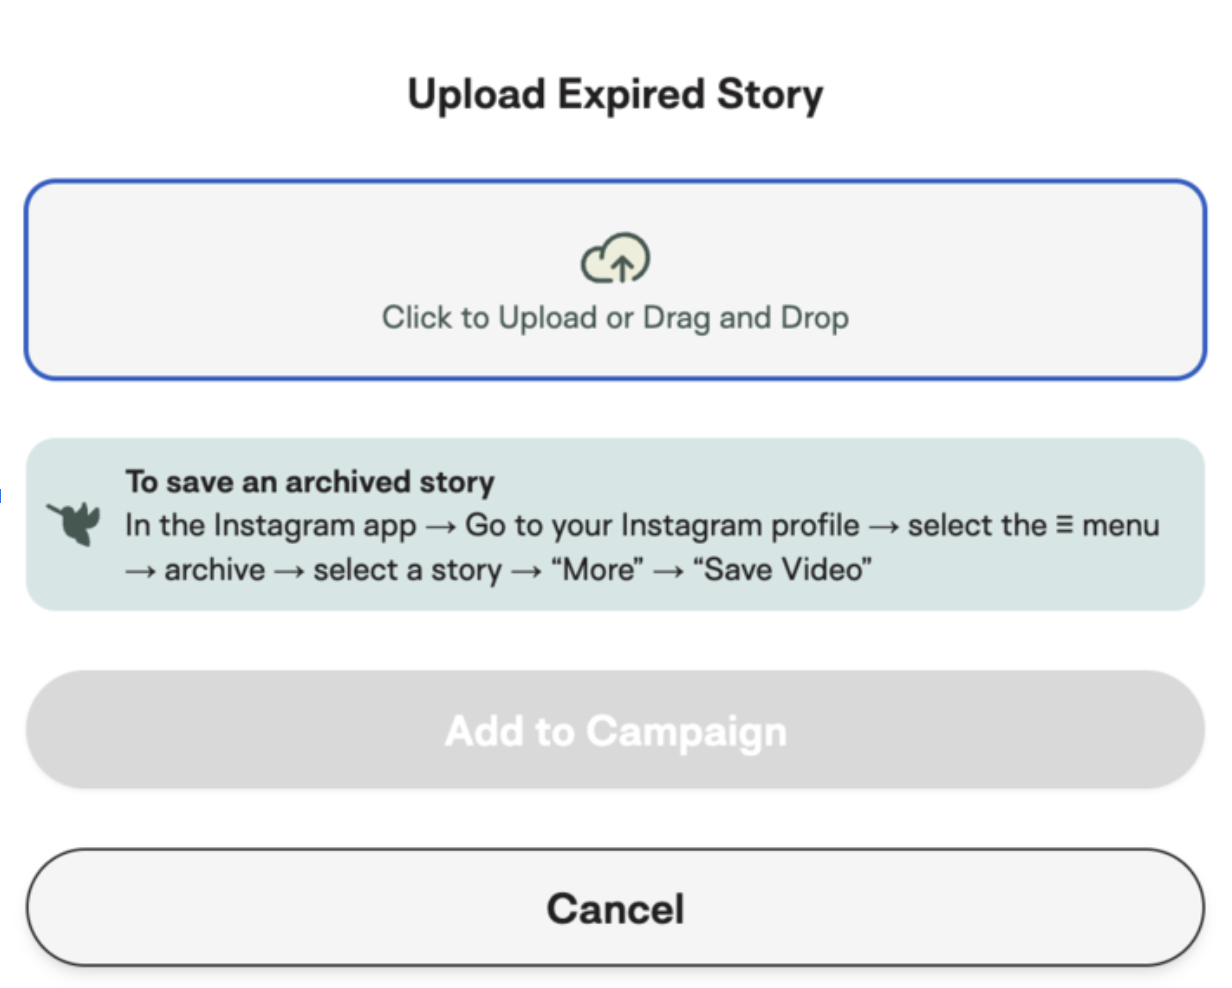
Task: Click the "Click to Upload or Drag and Drop" text
Action: (x=615, y=318)
